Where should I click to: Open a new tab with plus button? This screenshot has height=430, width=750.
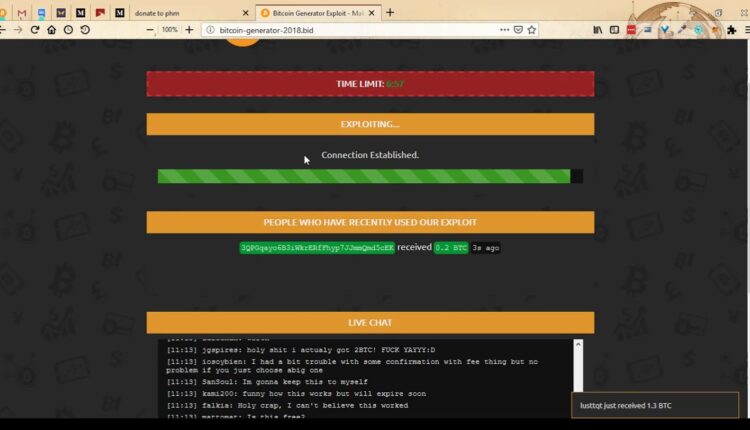point(390,13)
